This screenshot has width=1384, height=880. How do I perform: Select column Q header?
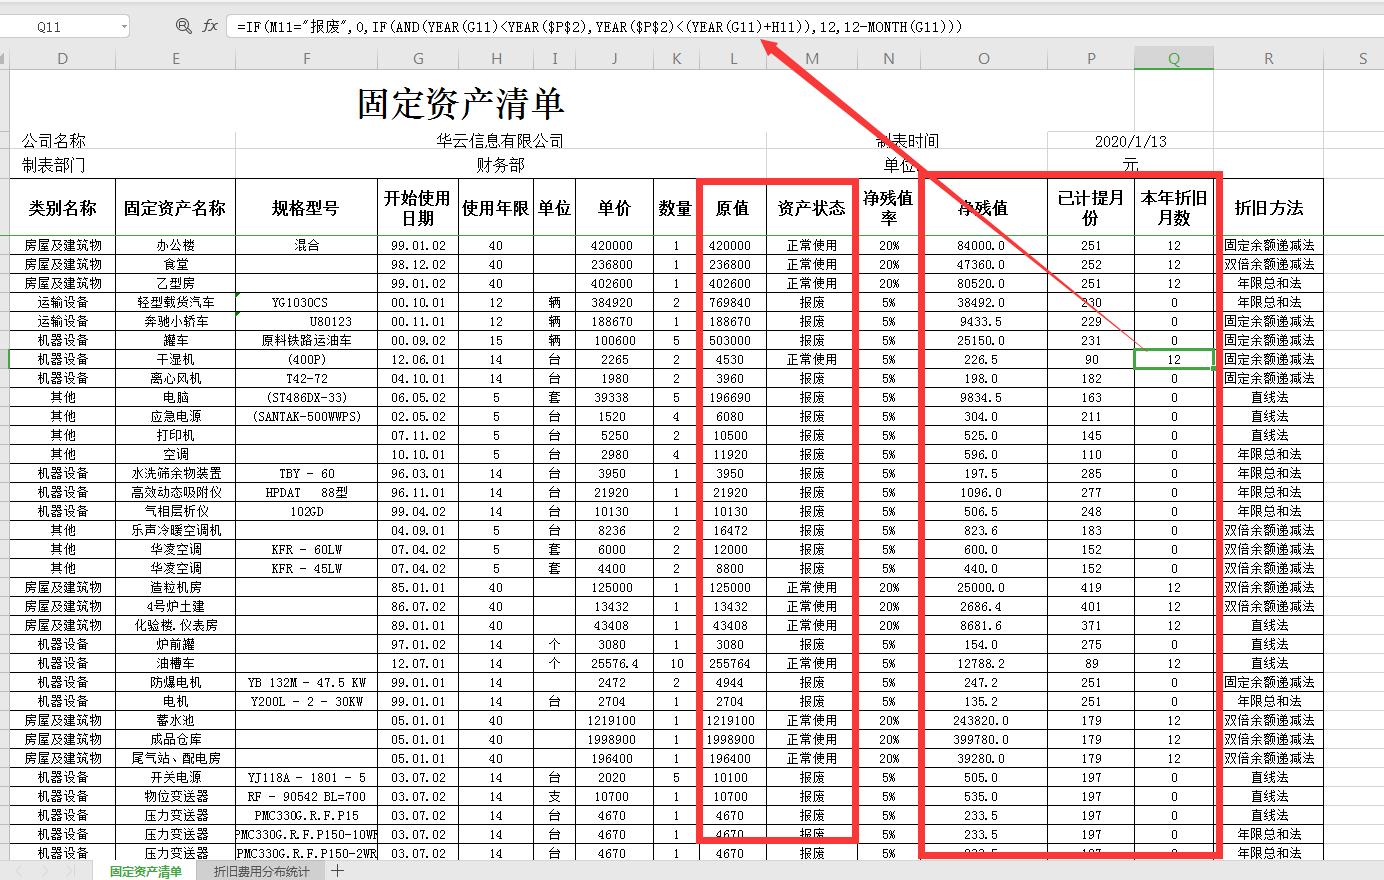pyautogui.click(x=1174, y=58)
